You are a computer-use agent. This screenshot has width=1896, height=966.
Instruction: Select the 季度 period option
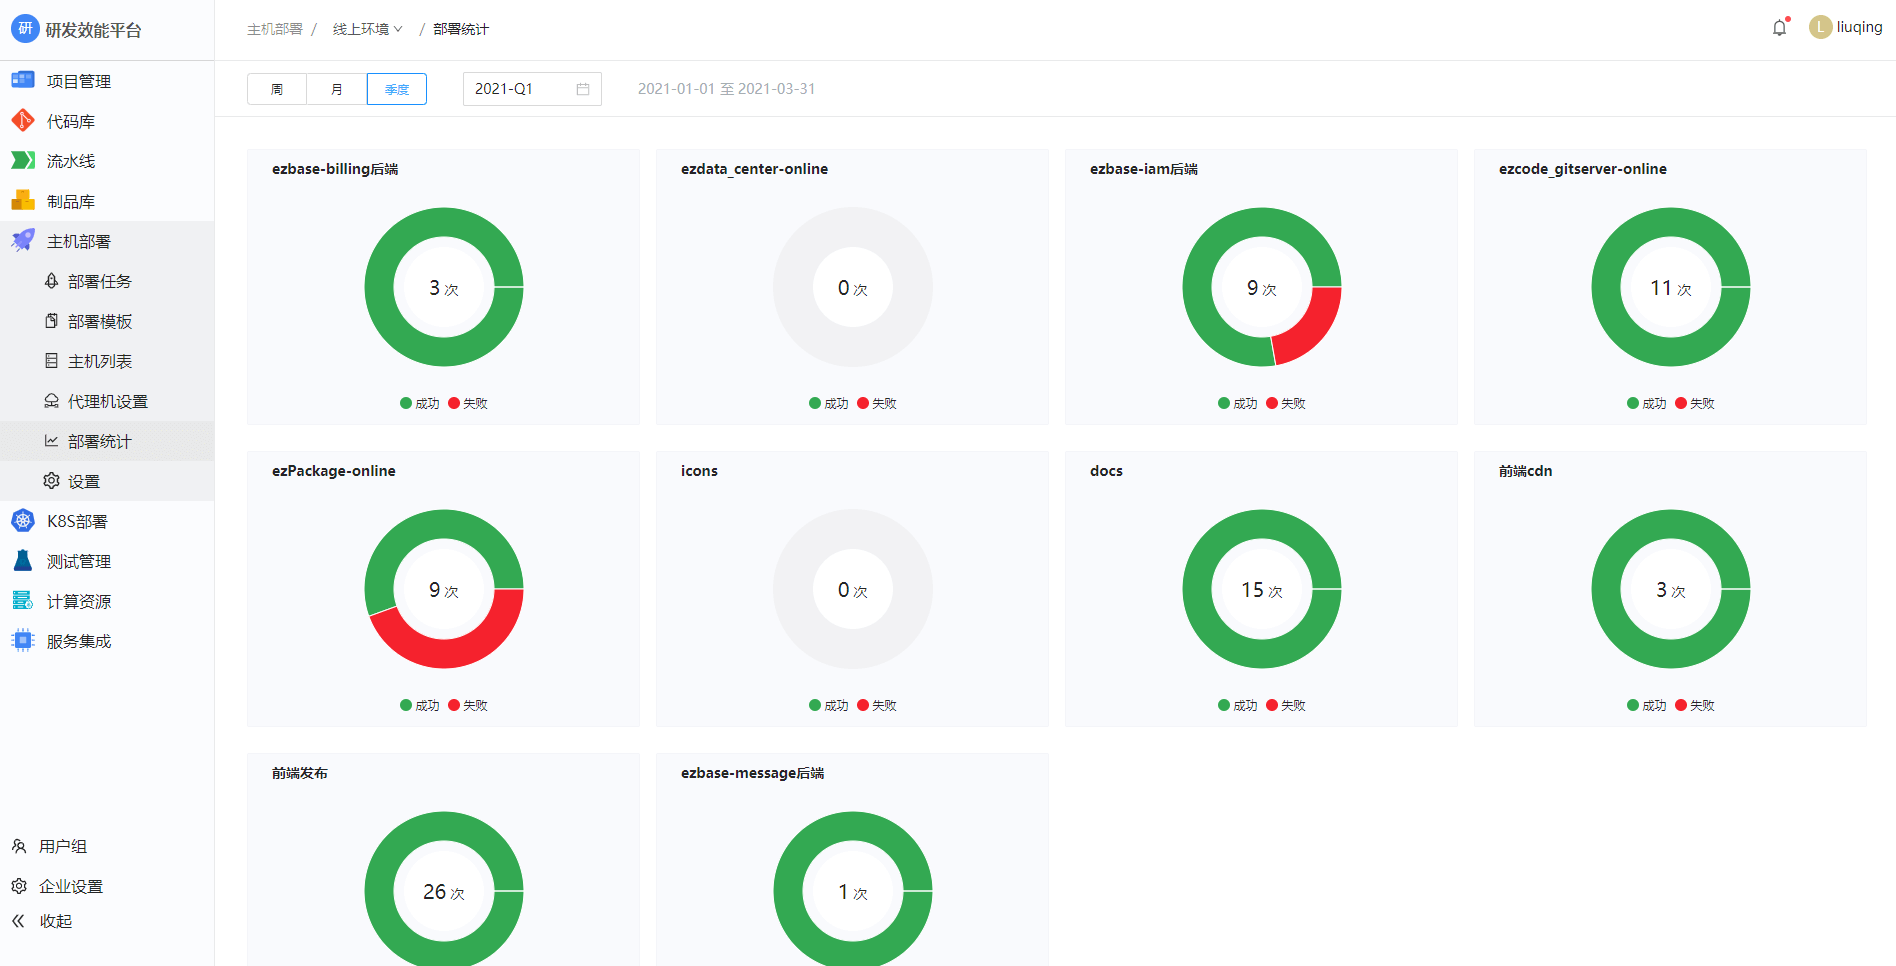pyautogui.click(x=397, y=89)
